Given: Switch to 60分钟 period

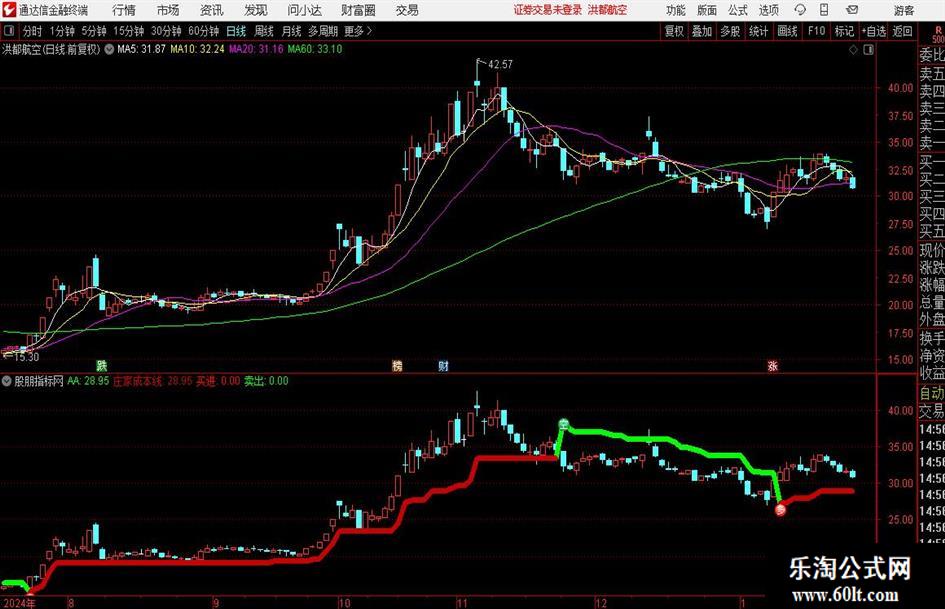Looking at the screenshot, I should coord(204,31).
